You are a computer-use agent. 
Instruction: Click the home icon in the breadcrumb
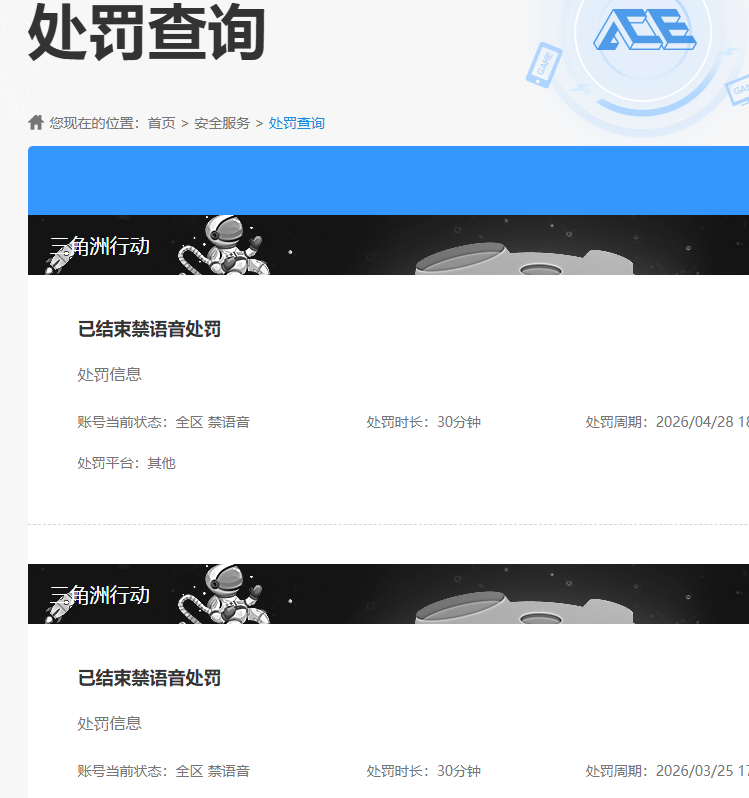click(36, 123)
